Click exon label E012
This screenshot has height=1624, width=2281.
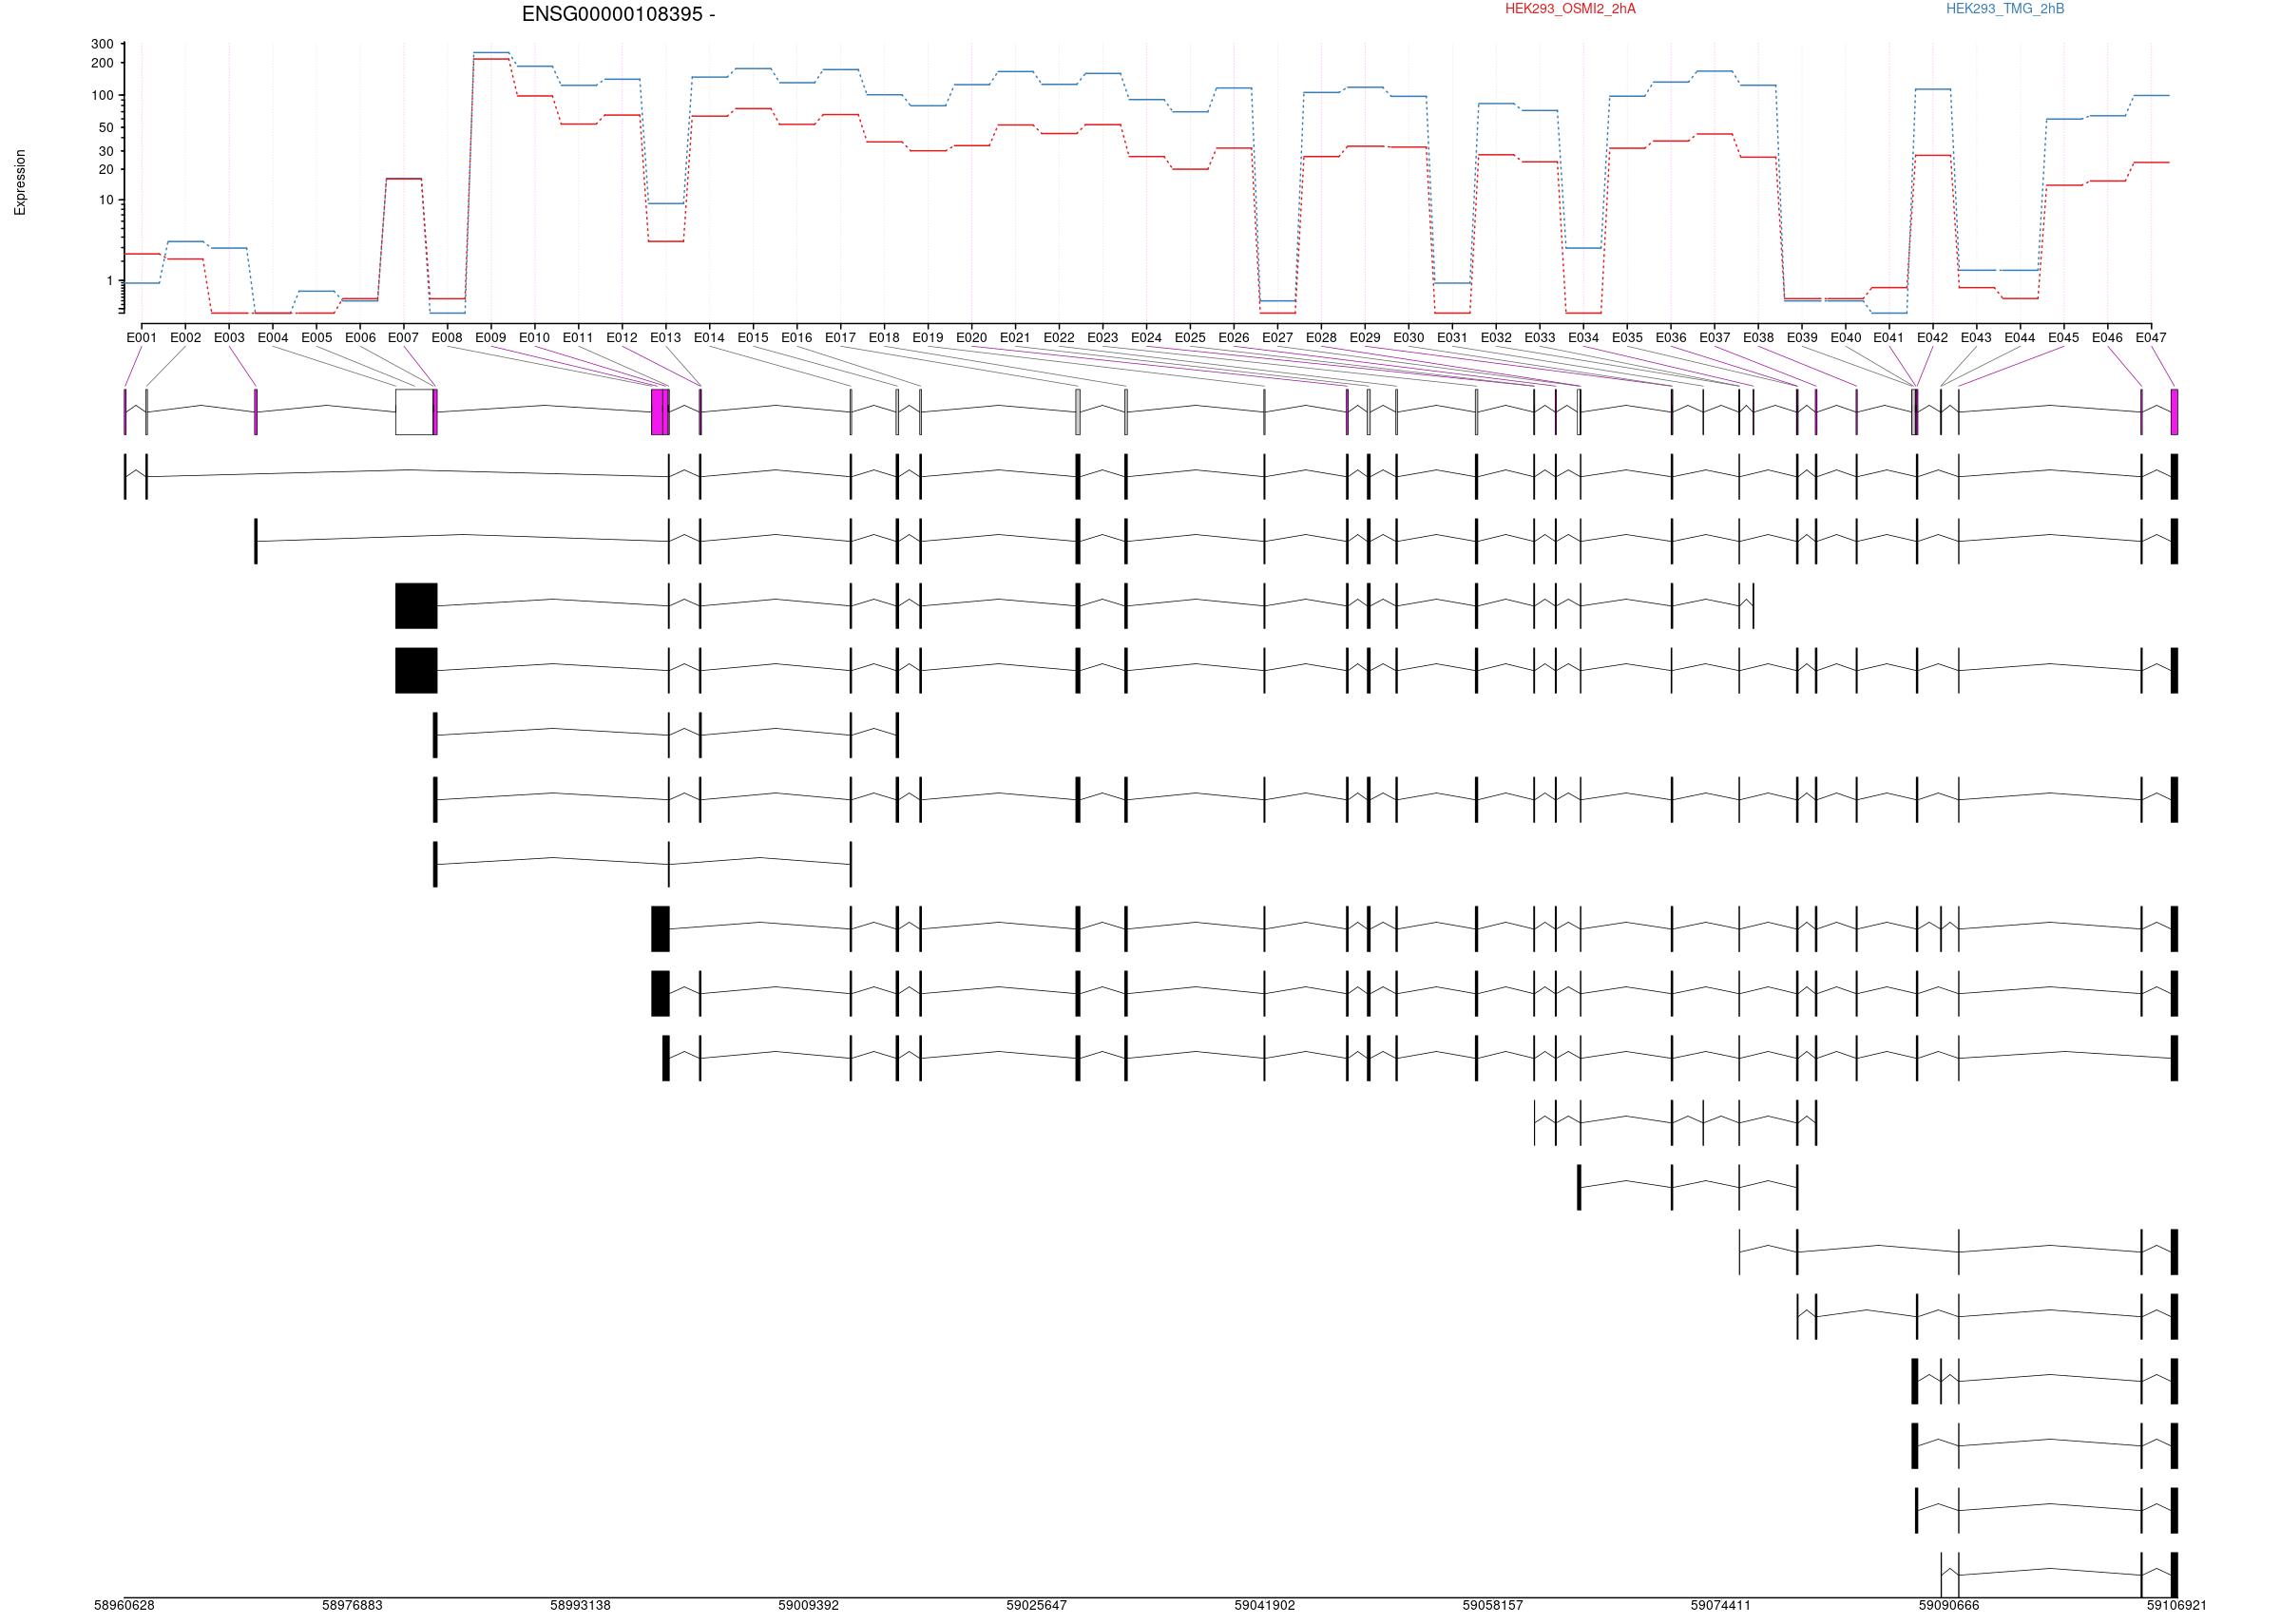coord(622,338)
